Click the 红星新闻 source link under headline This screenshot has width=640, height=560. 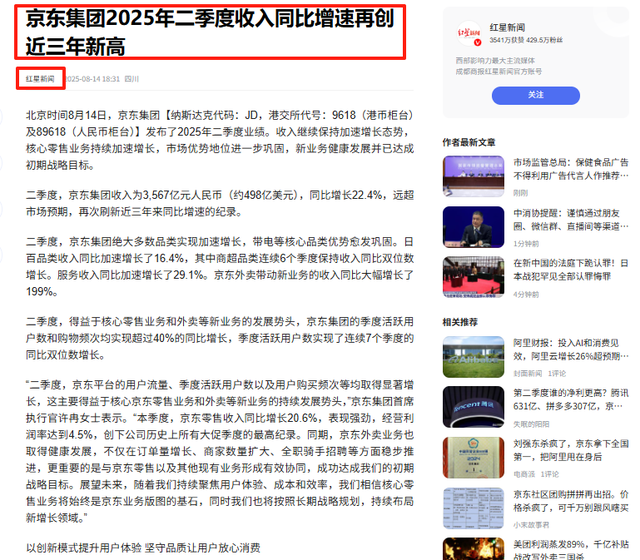coord(40,79)
